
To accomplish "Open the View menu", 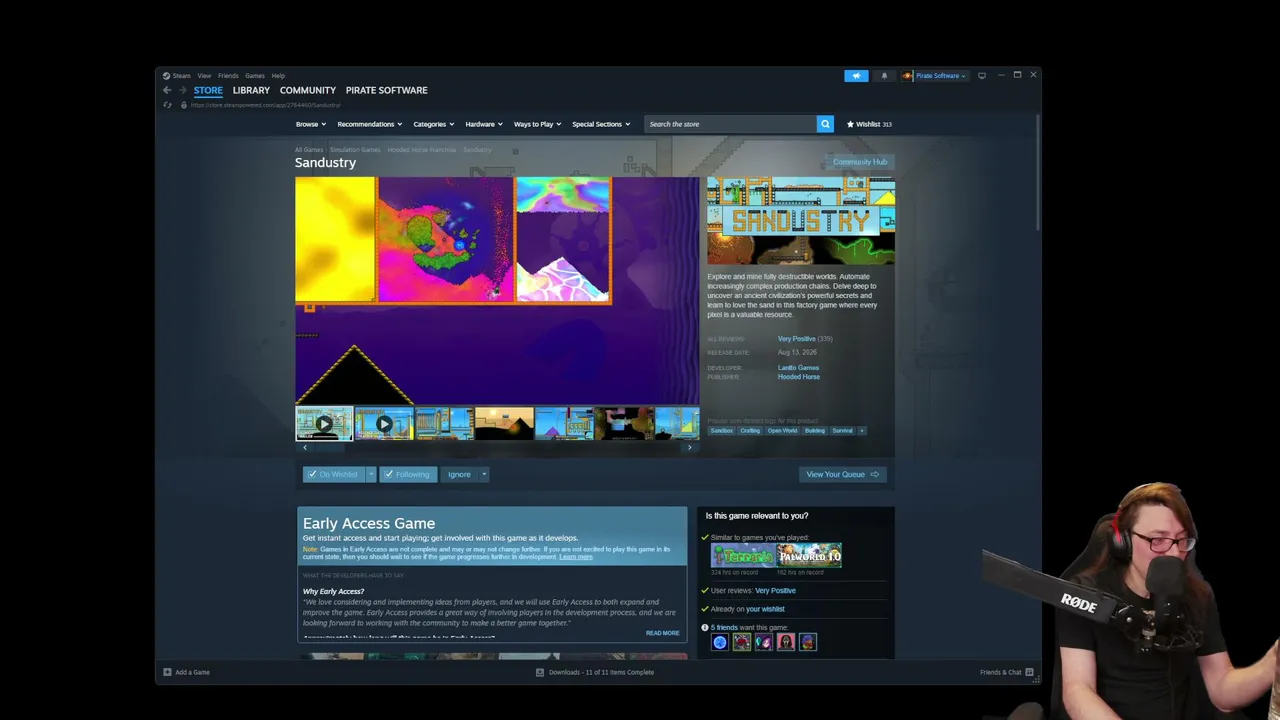I will [204, 76].
